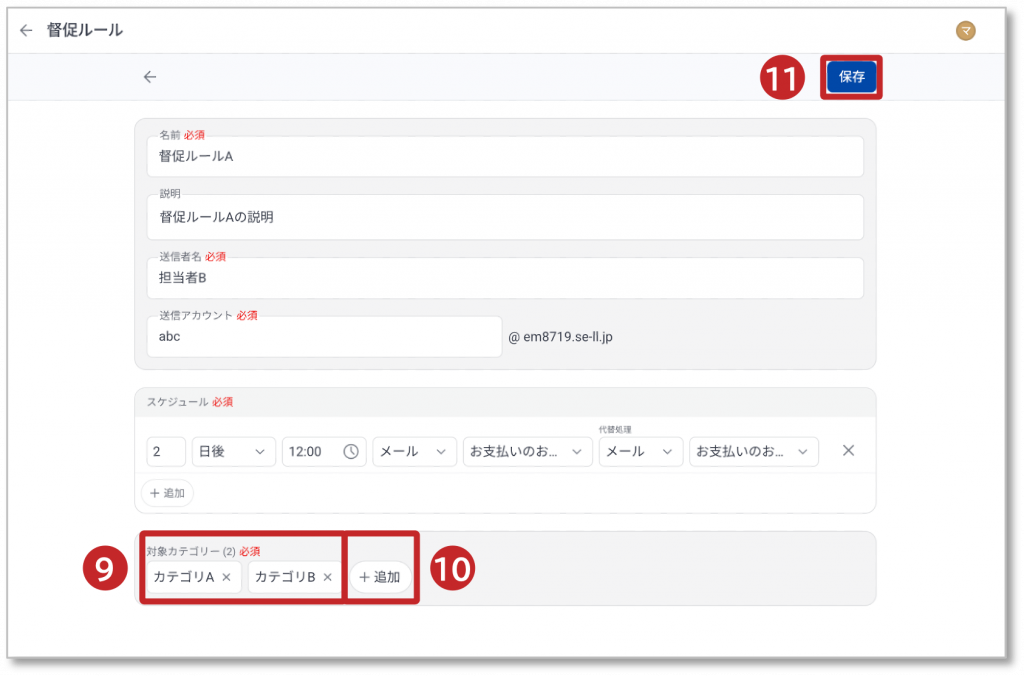The width and height of the screenshot is (1024, 676).
Task: Open the first メール dropdown
Action: click(x=414, y=452)
